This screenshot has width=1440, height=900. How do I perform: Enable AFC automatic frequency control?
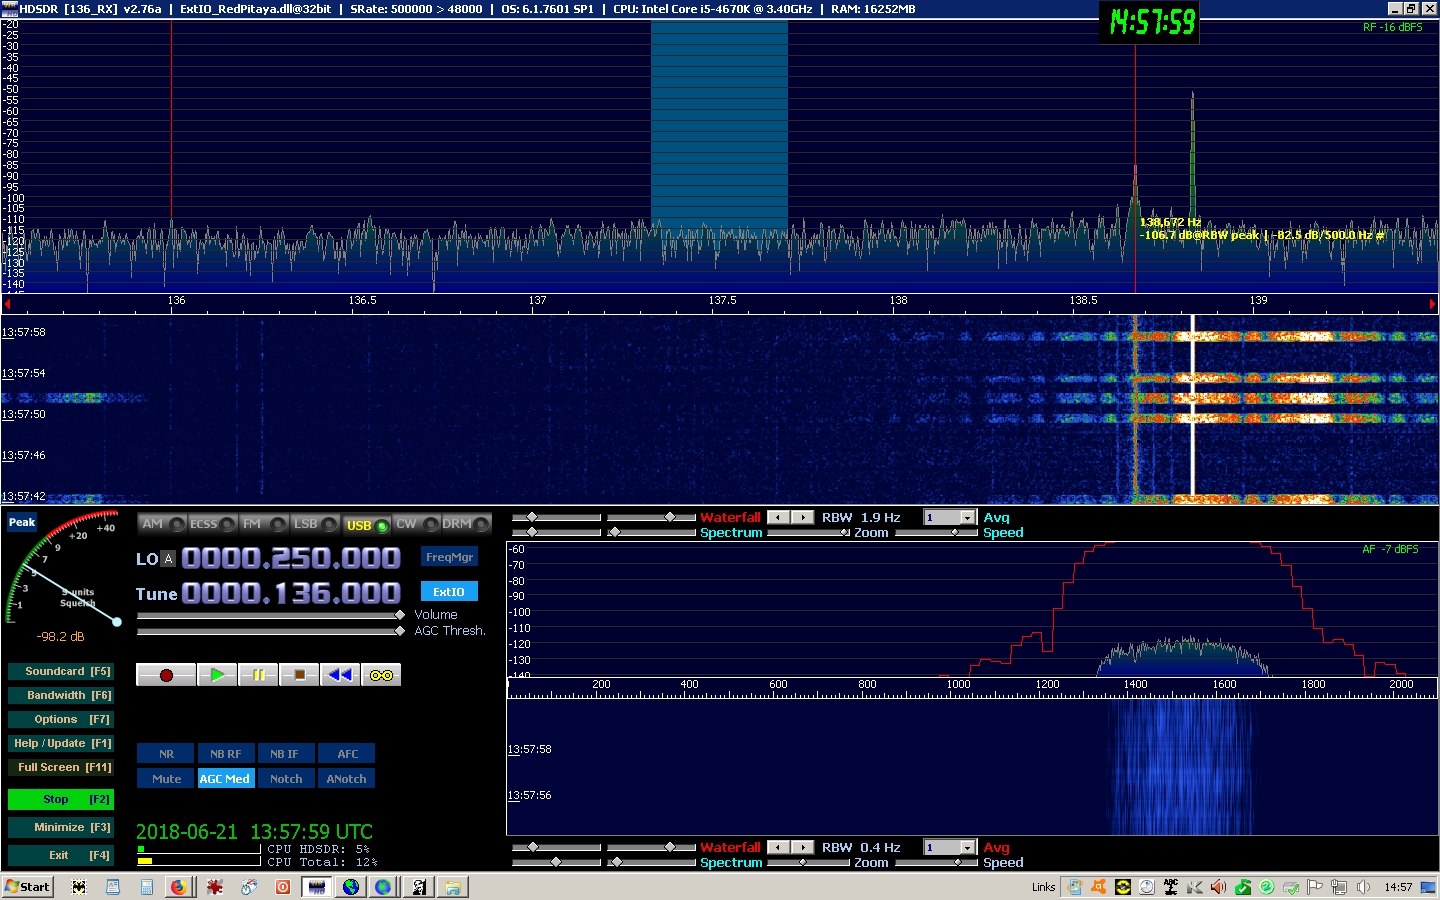point(346,754)
